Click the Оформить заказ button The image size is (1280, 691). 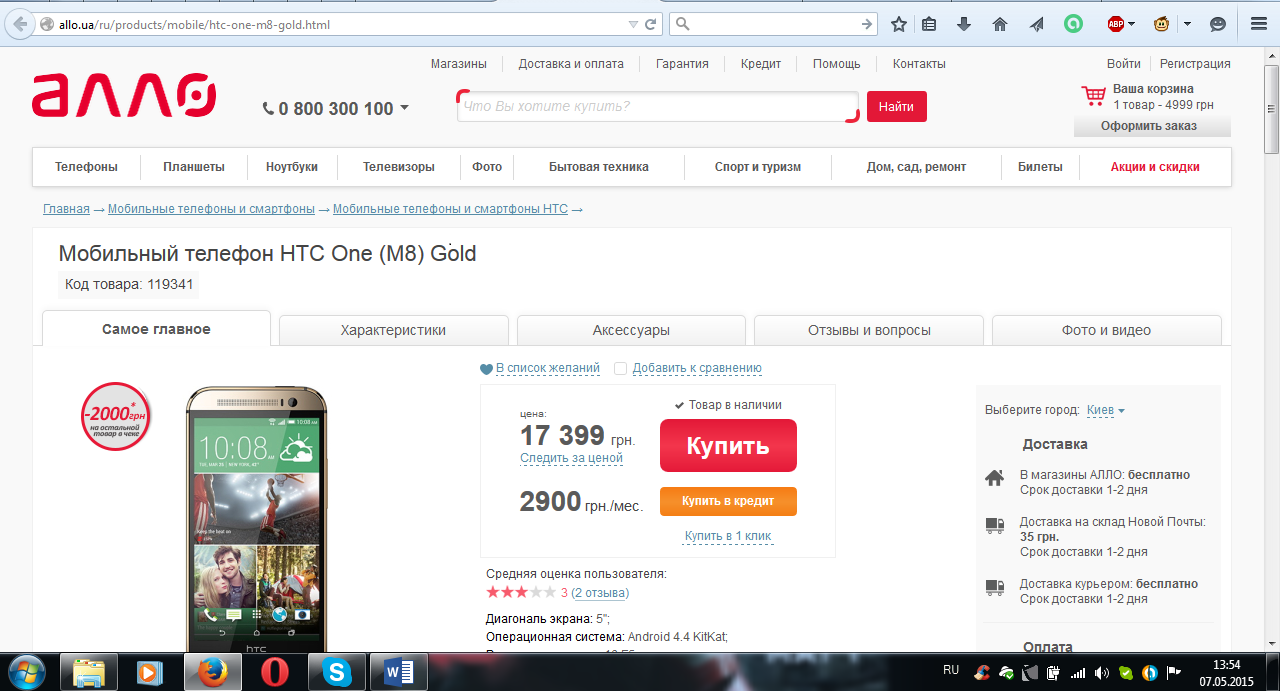click(x=1152, y=126)
